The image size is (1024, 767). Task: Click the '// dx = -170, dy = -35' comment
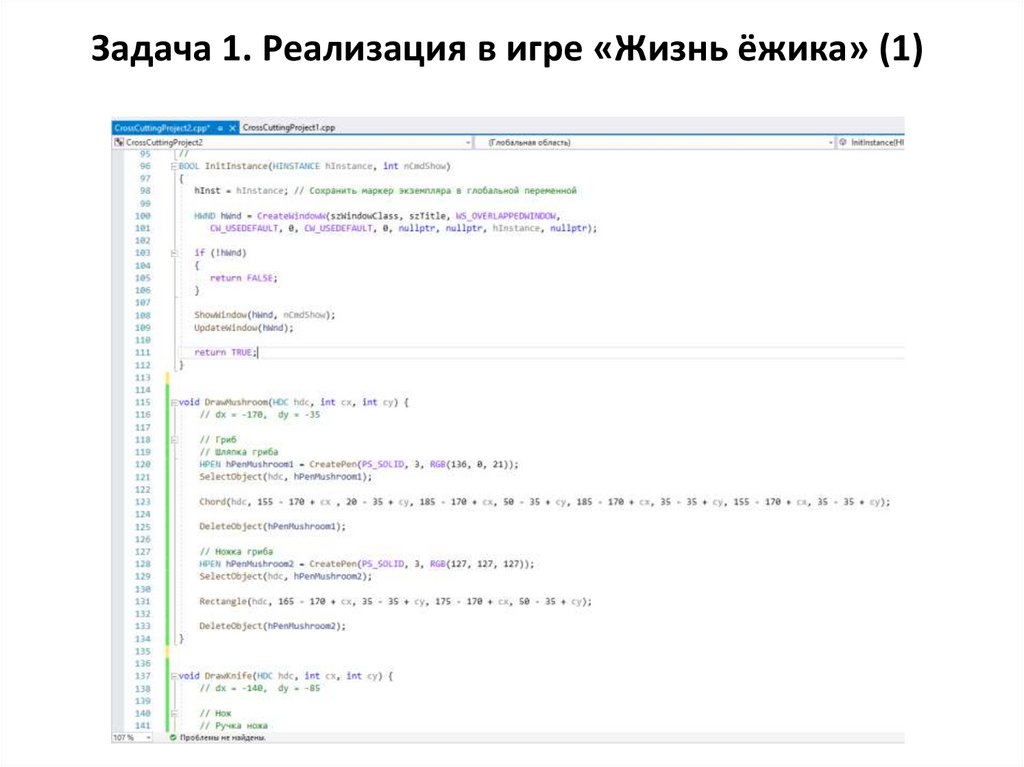point(259,415)
